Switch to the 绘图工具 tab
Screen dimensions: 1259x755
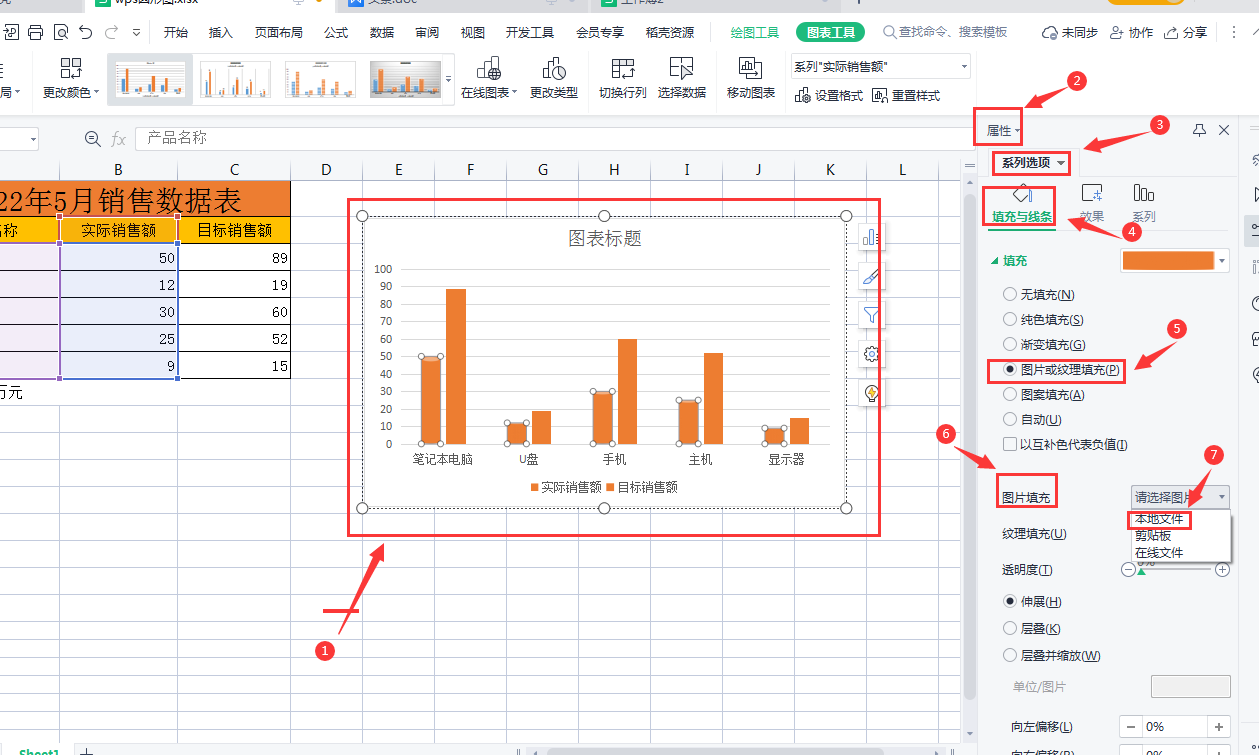755,33
